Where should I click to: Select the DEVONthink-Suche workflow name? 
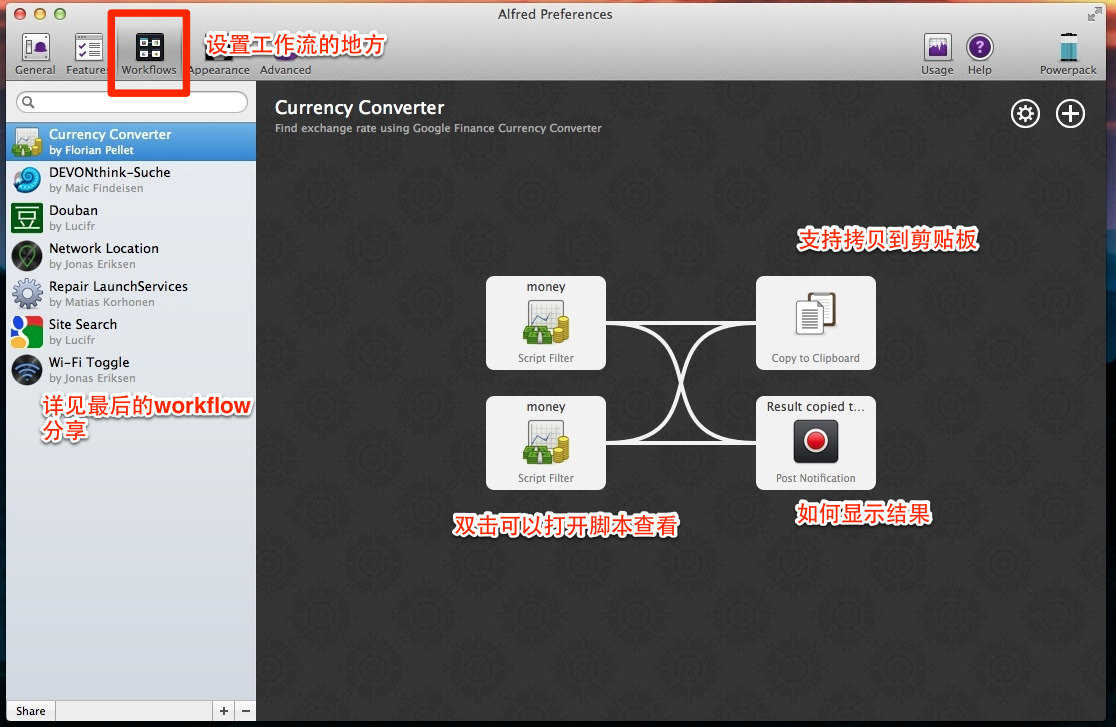tap(110, 172)
